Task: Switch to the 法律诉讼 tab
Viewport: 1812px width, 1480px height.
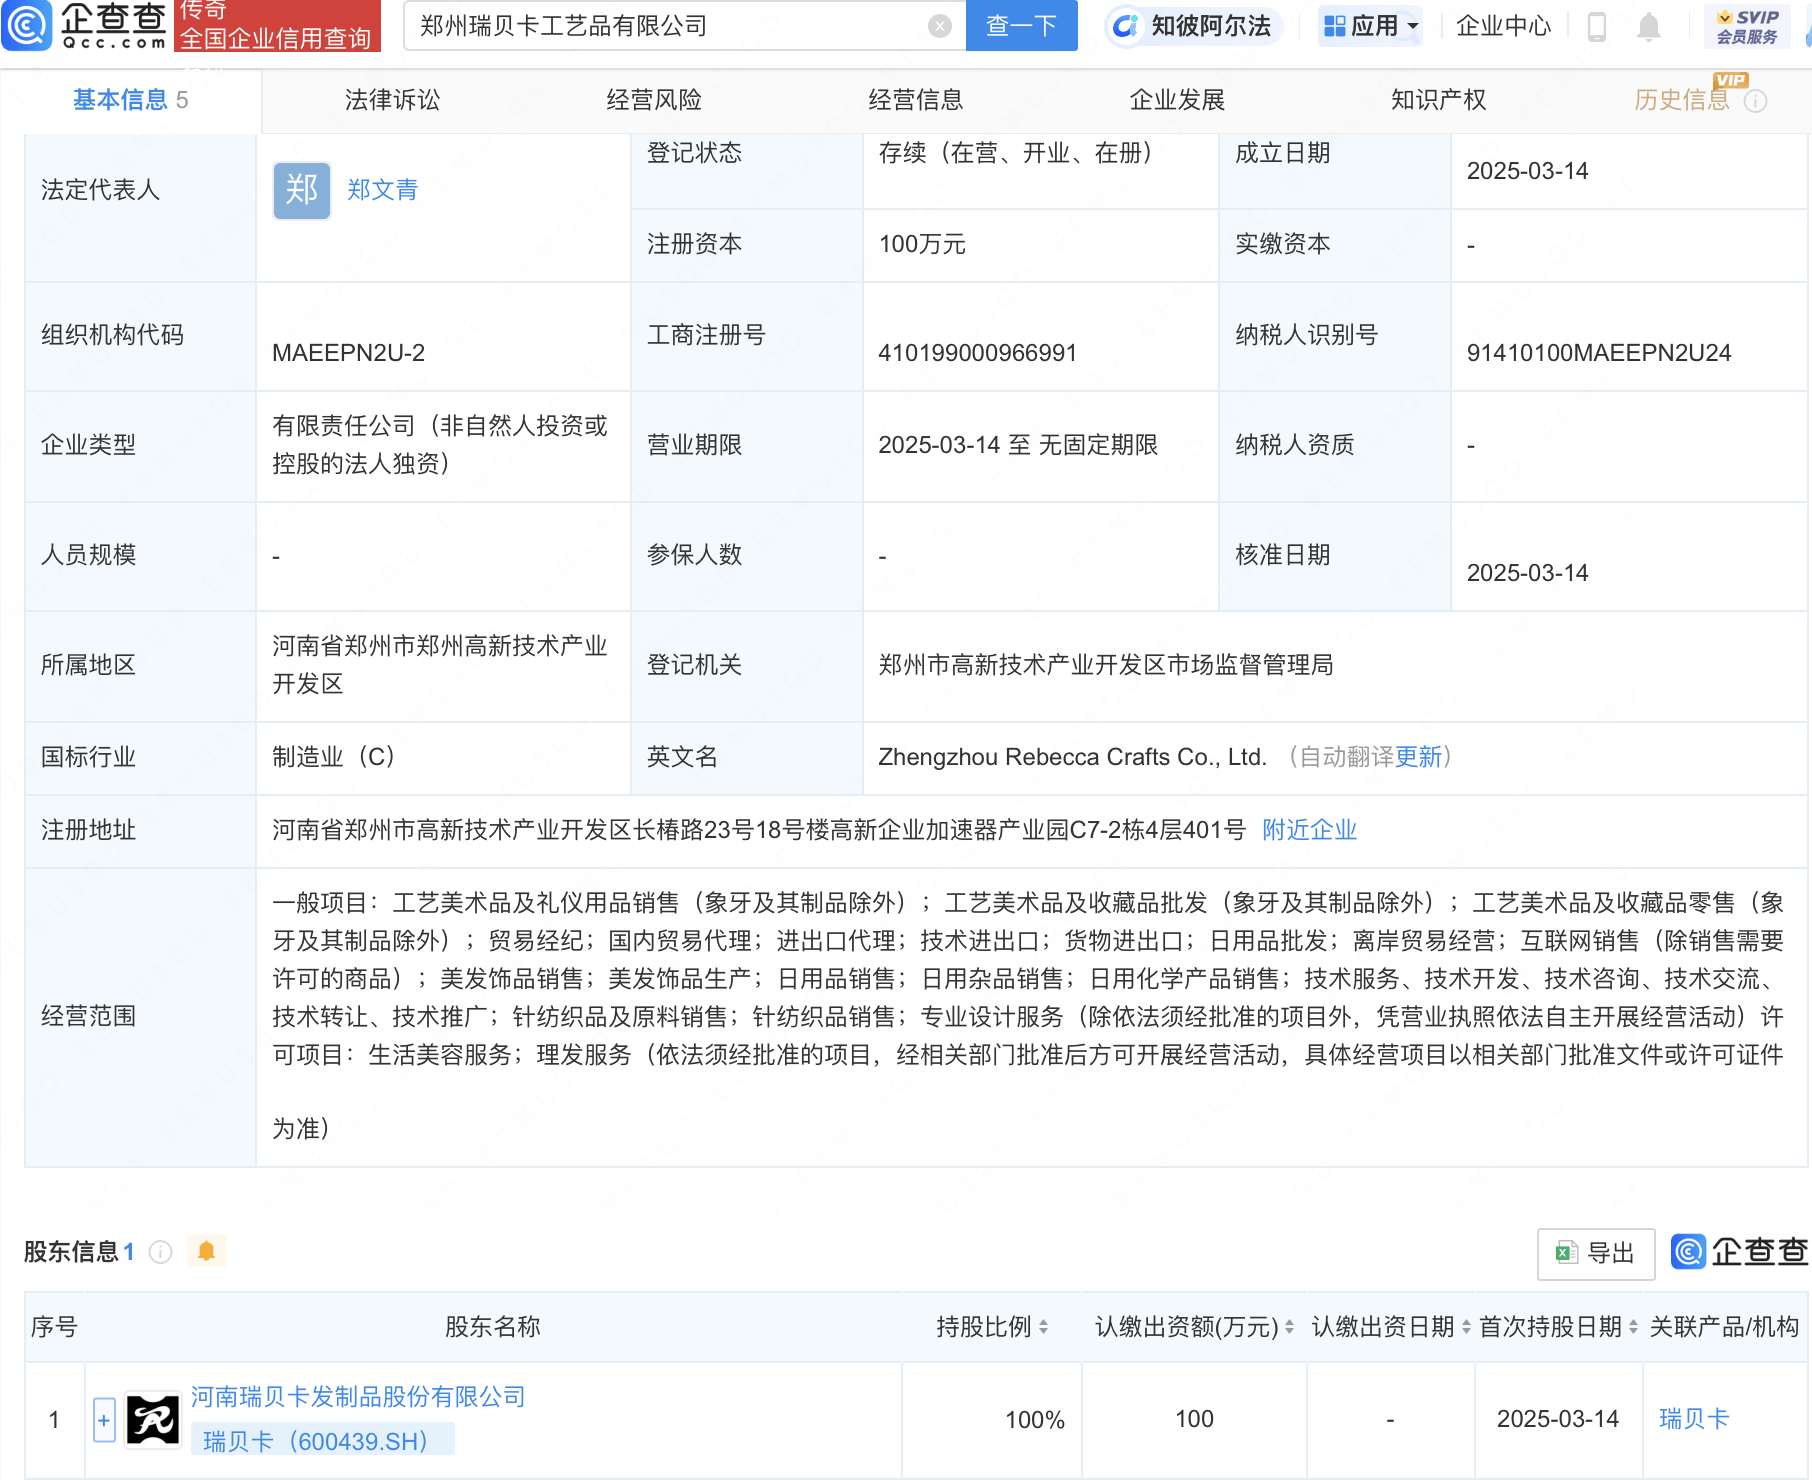Action: [x=392, y=100]
